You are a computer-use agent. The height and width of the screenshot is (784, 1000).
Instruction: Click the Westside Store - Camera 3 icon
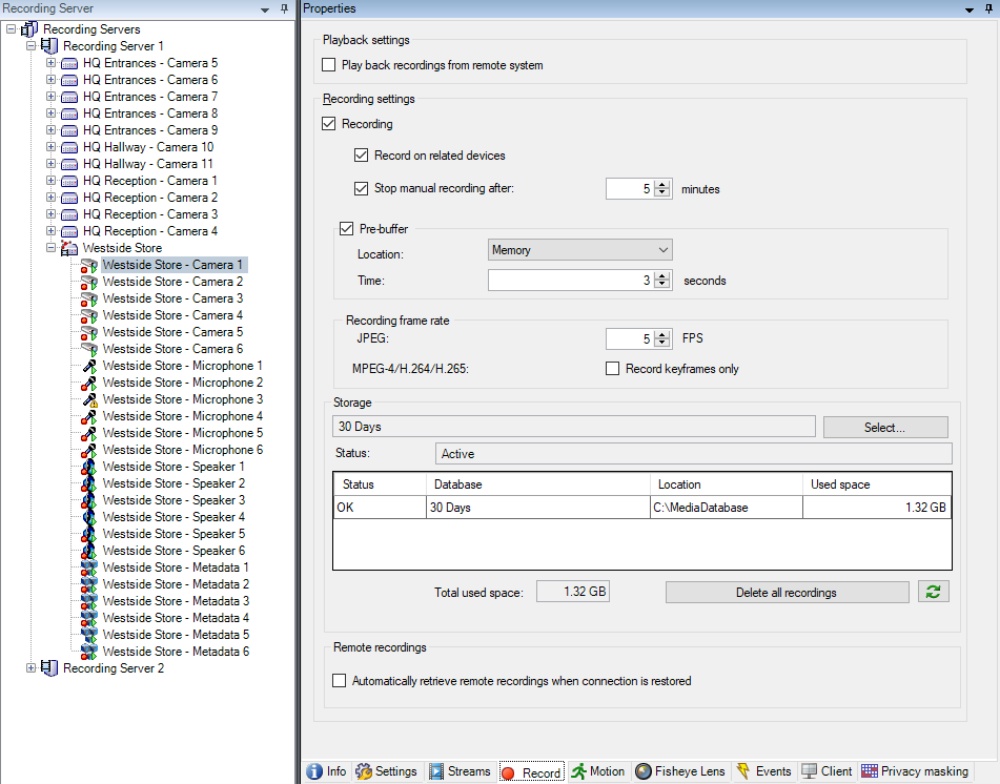click(x=89, y=299)
